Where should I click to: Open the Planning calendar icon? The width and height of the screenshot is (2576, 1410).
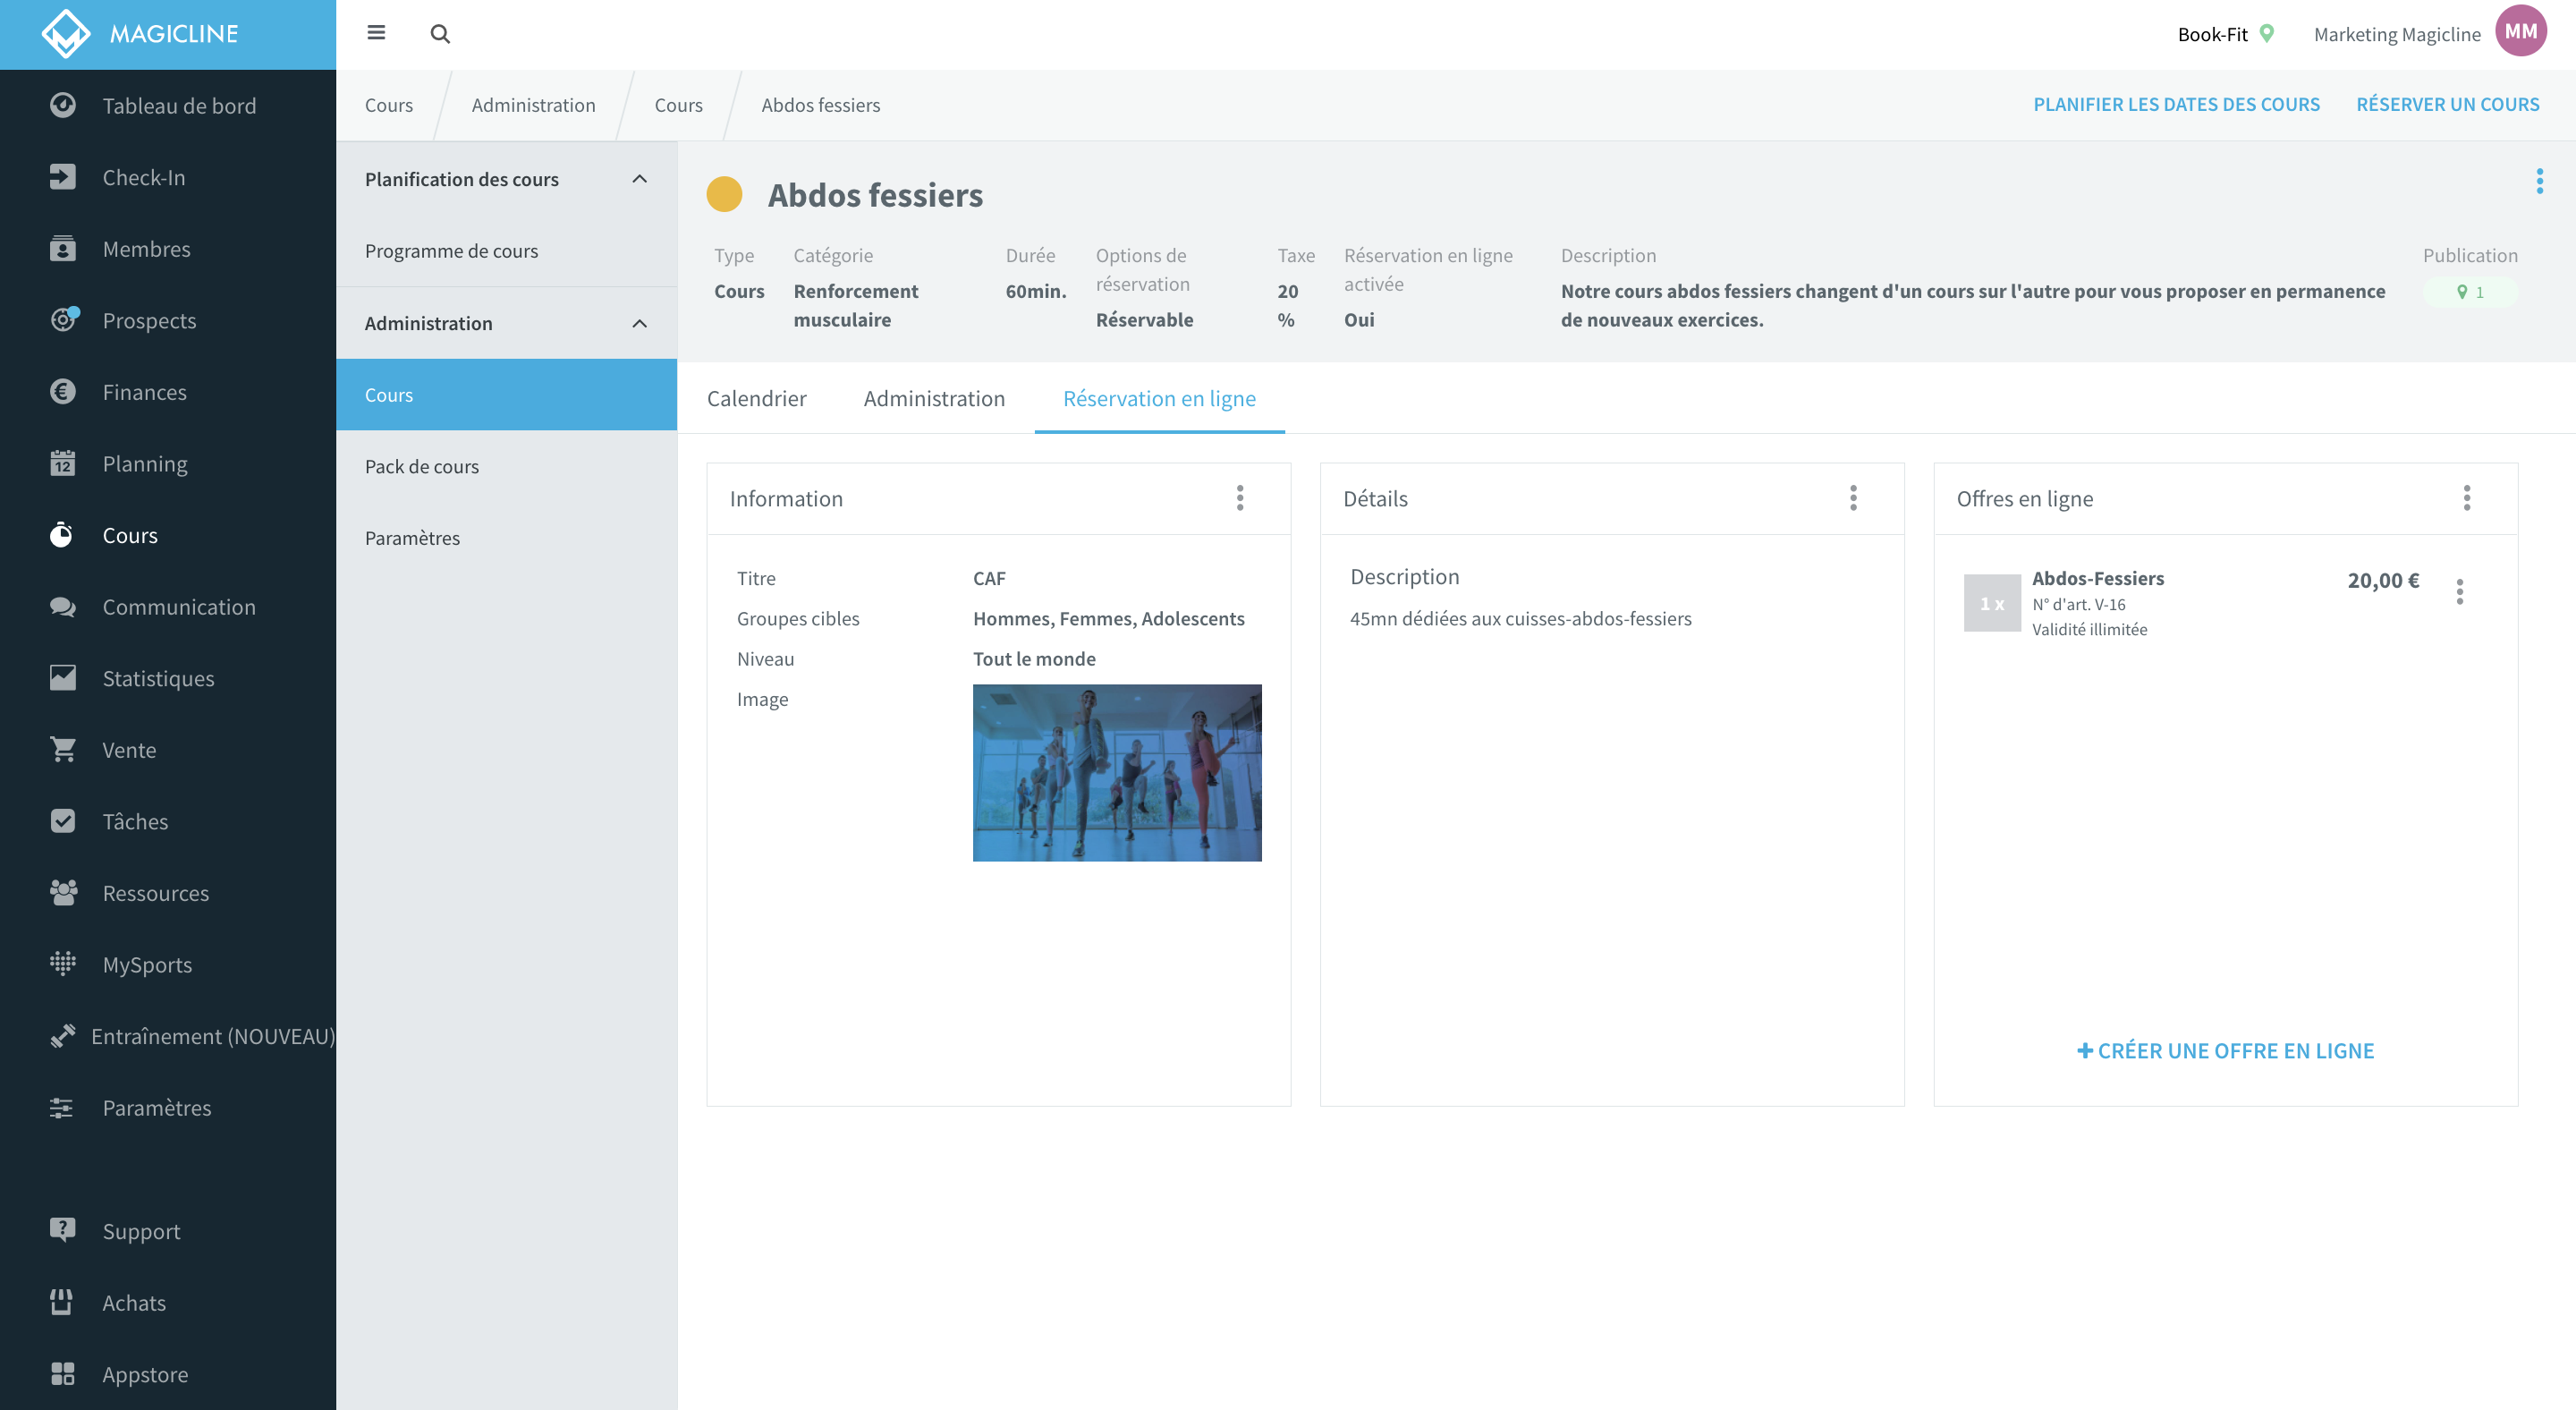pos(62,463)
